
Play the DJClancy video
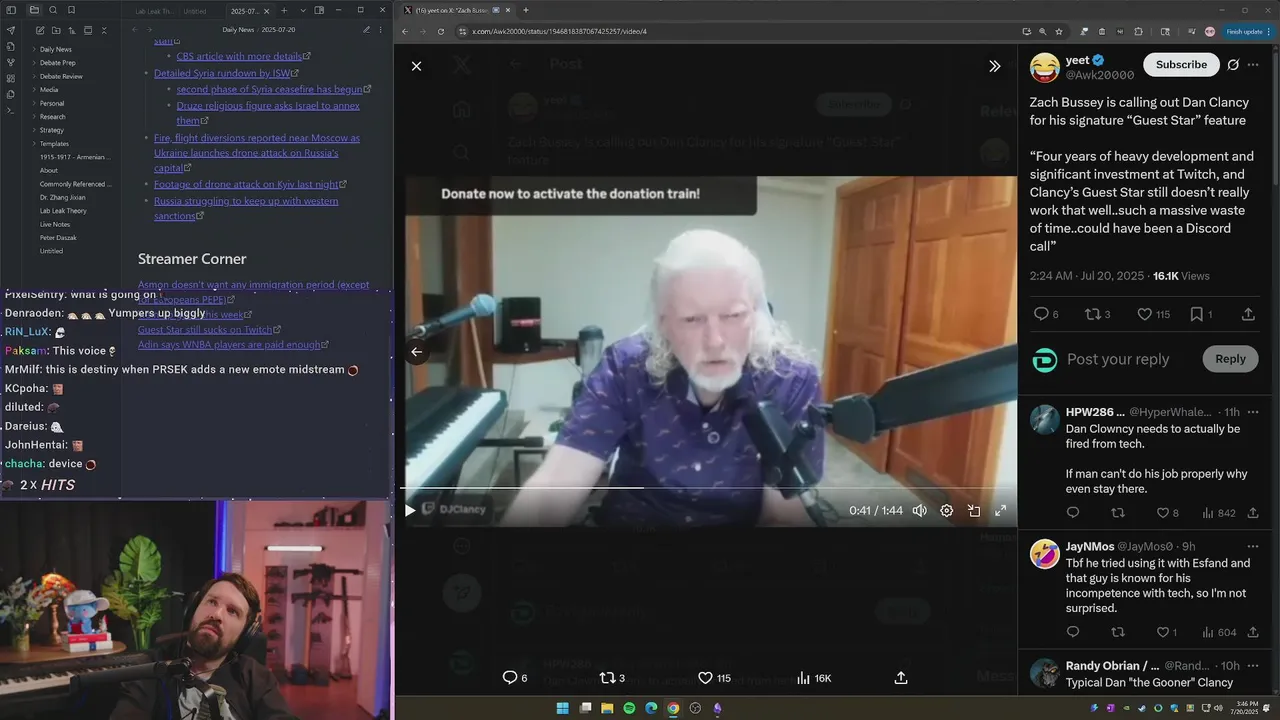click(410, 510)
